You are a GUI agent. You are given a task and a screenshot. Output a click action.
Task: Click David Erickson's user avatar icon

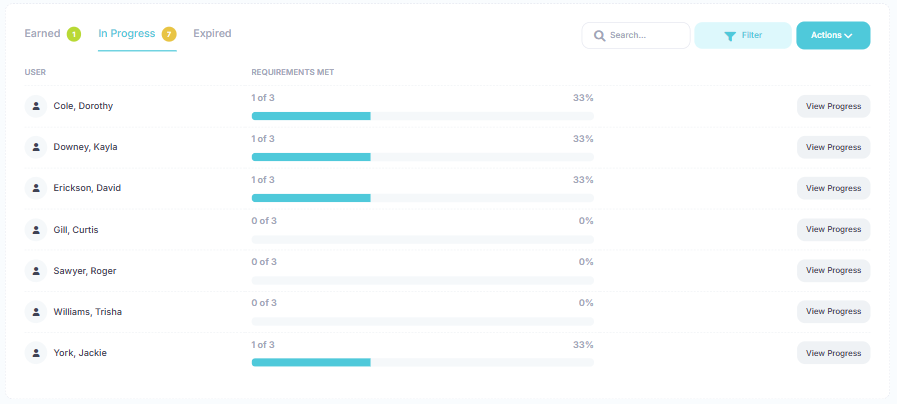click(x=36, y=188)
